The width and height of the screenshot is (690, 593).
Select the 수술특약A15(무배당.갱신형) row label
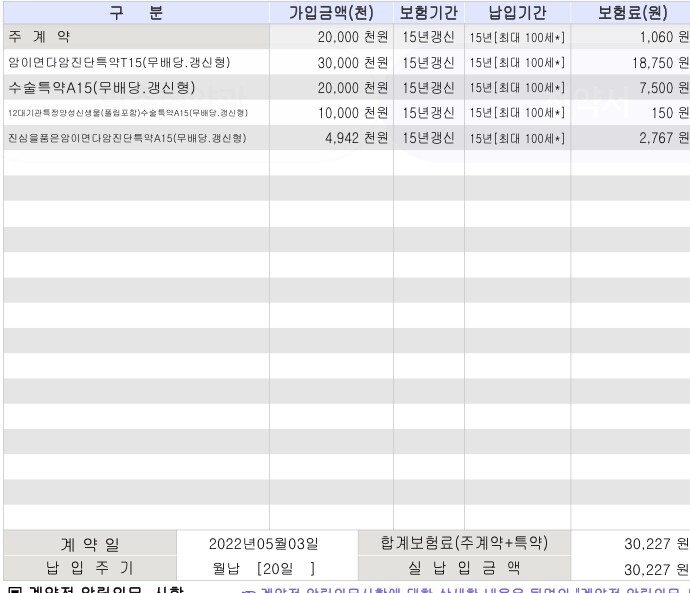pyautogui.click(x=102, y=88)
